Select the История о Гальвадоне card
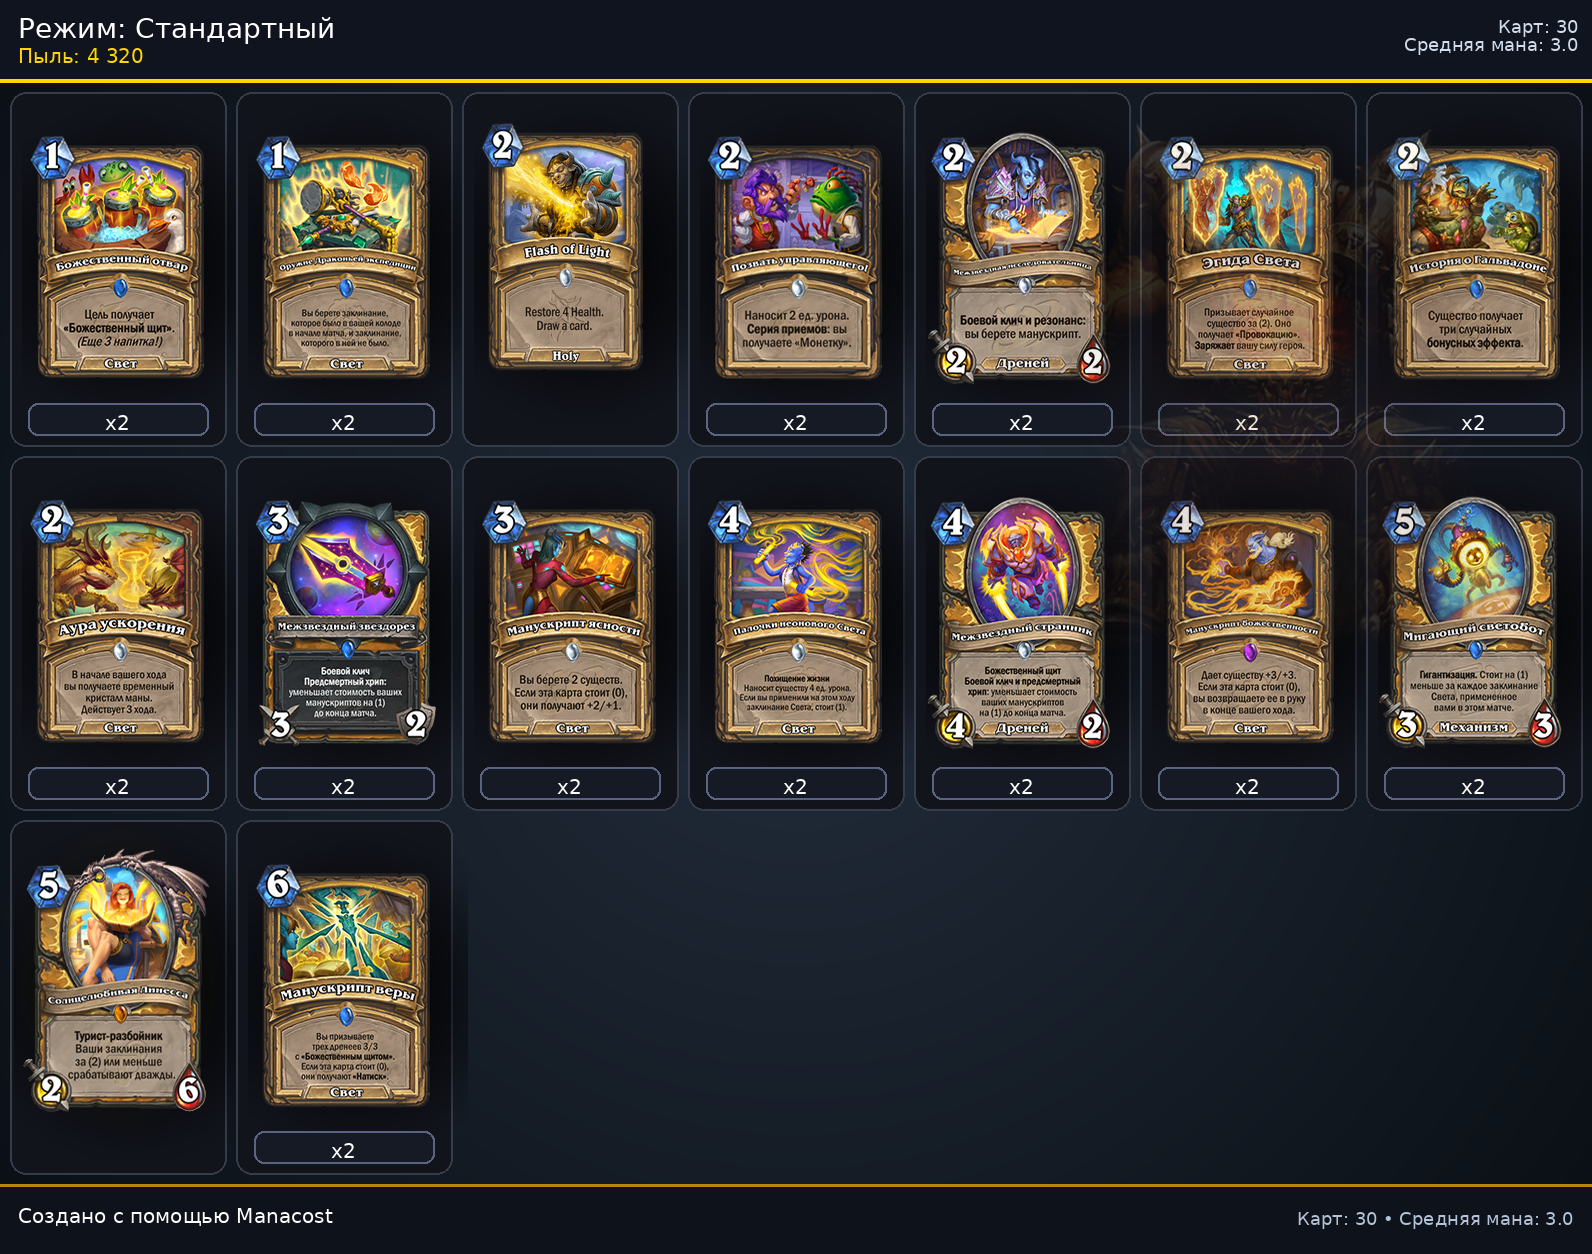 click(x=1474, y=258)
